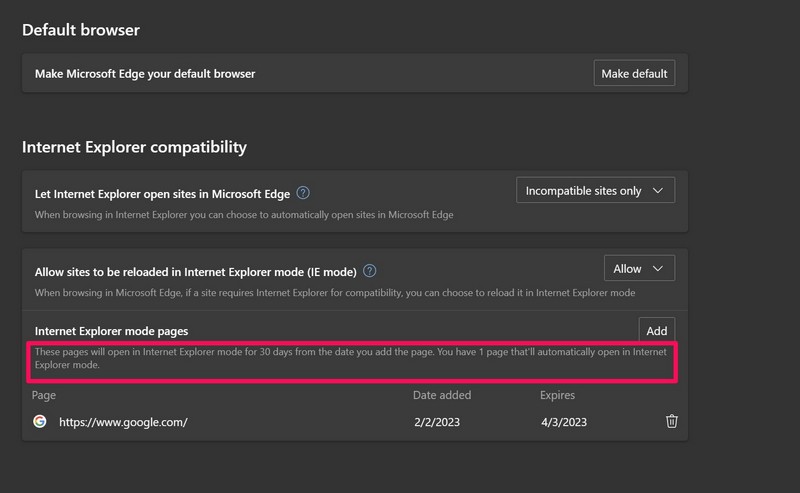The height and width of the screenshot is (493, 800).
Task: Click the Google favicon in the page list
Action: click(x=40, y=421)
